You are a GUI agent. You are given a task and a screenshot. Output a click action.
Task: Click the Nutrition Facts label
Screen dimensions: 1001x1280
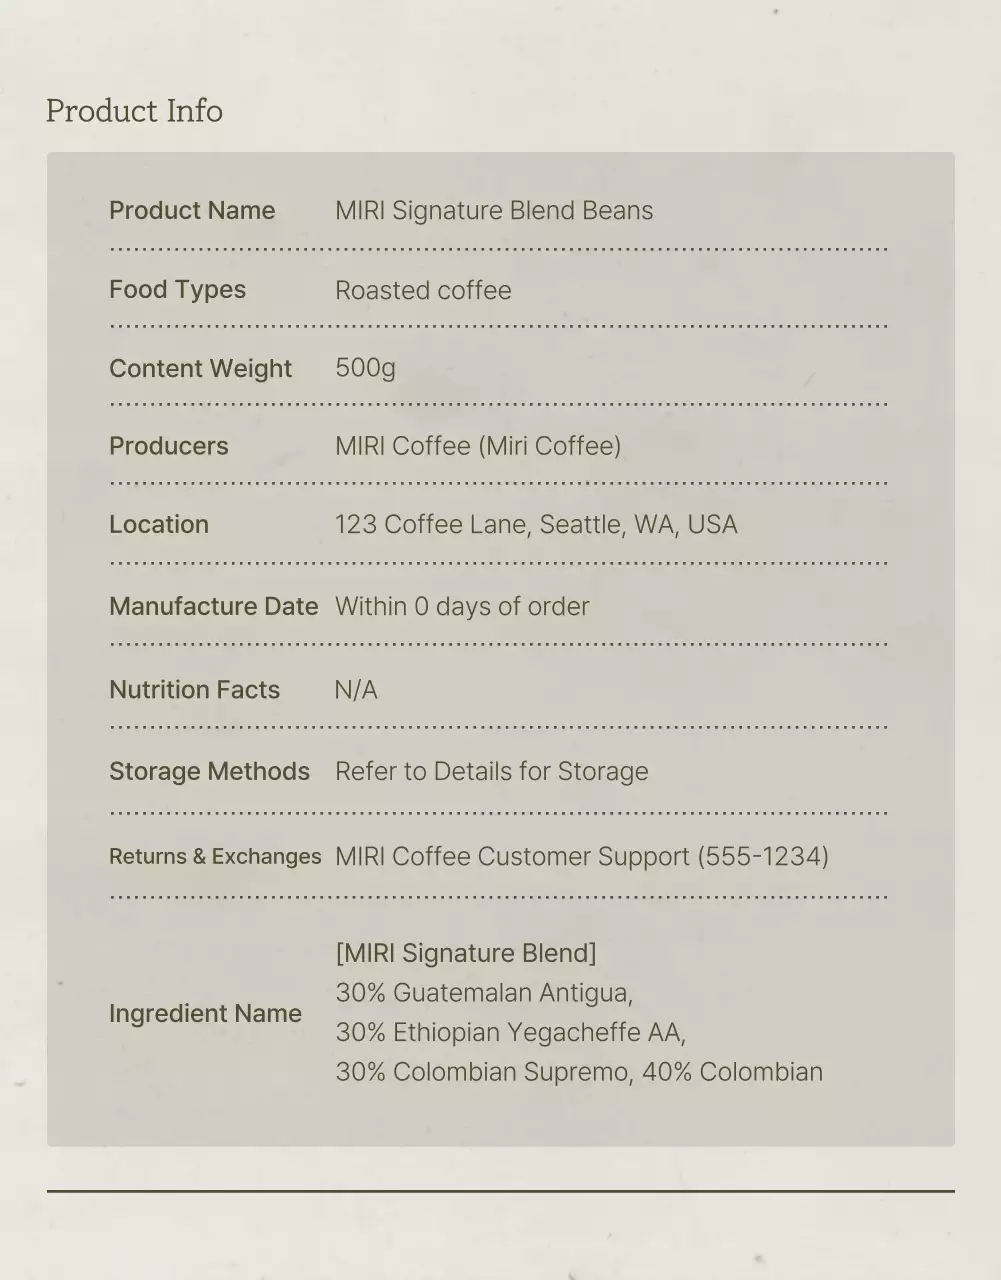[x=194, y=690]
